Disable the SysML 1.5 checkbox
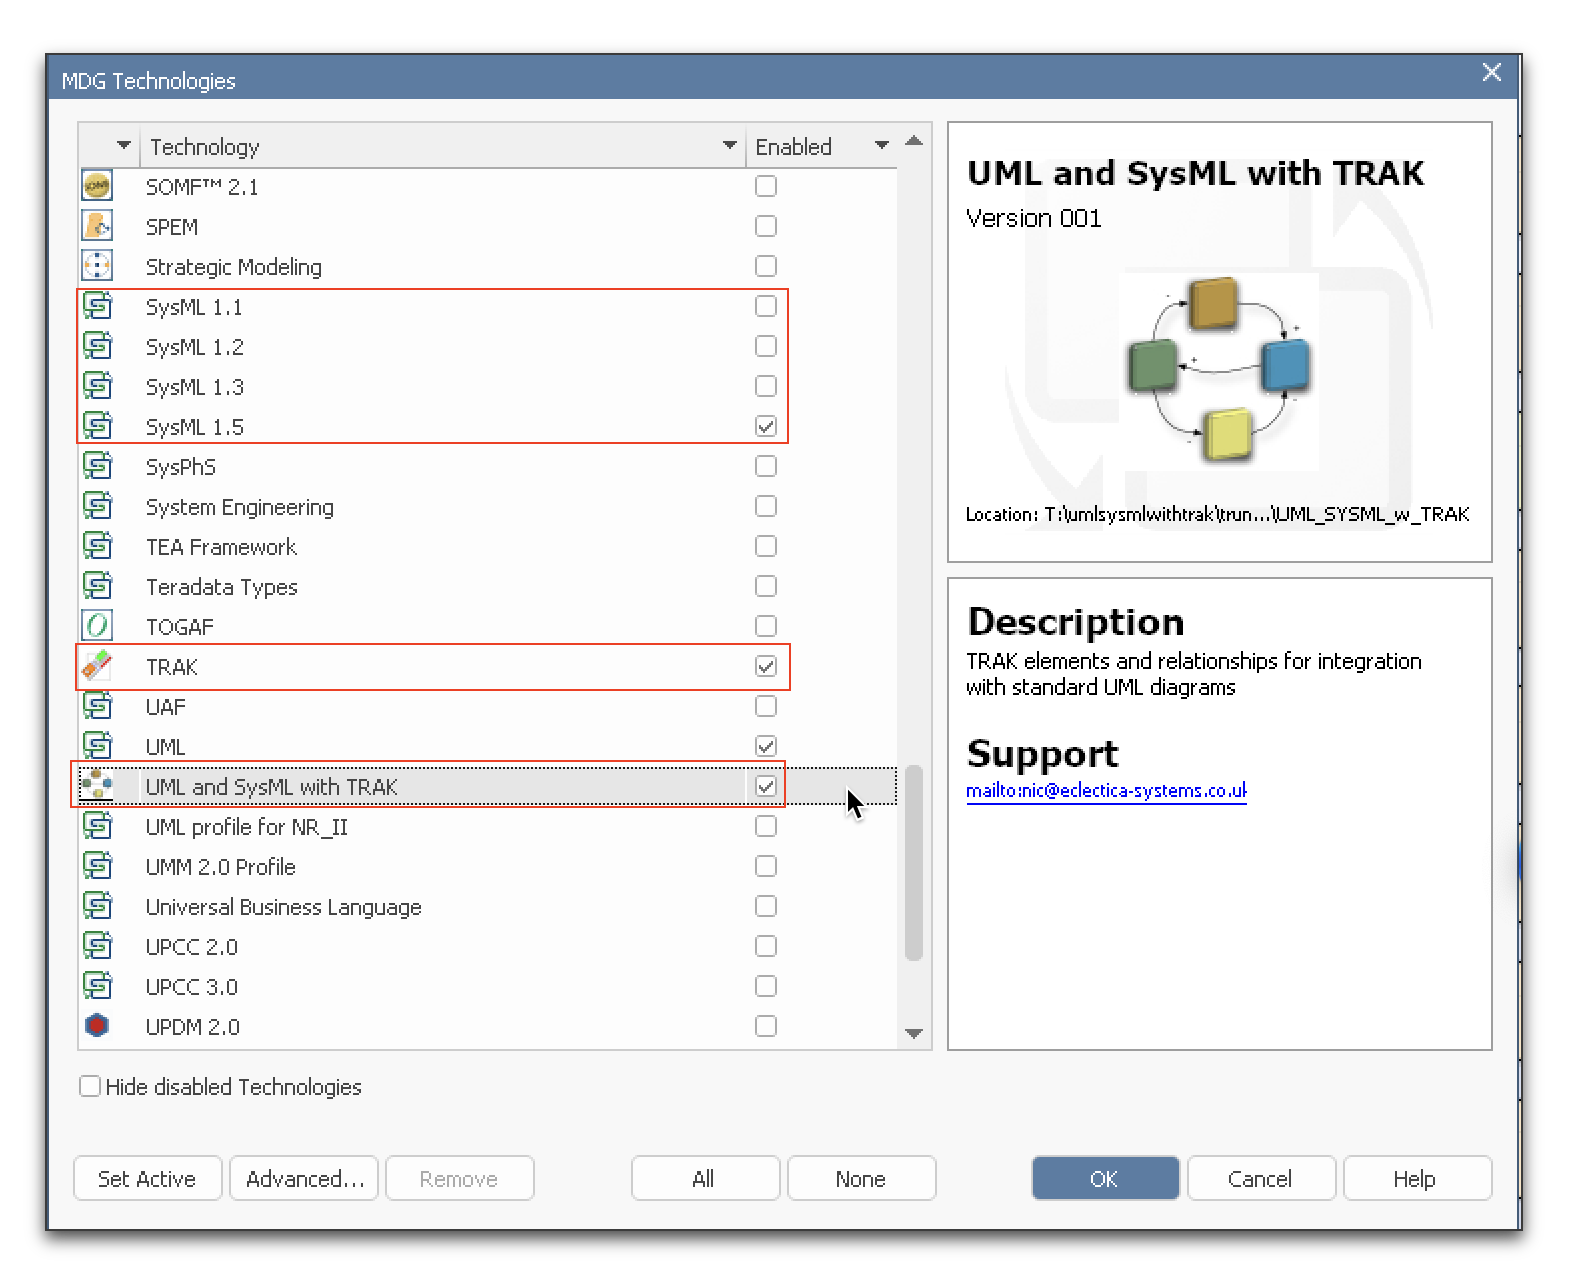The width and height of the screenshot is (1569, 1283). [x=766, y=426]
